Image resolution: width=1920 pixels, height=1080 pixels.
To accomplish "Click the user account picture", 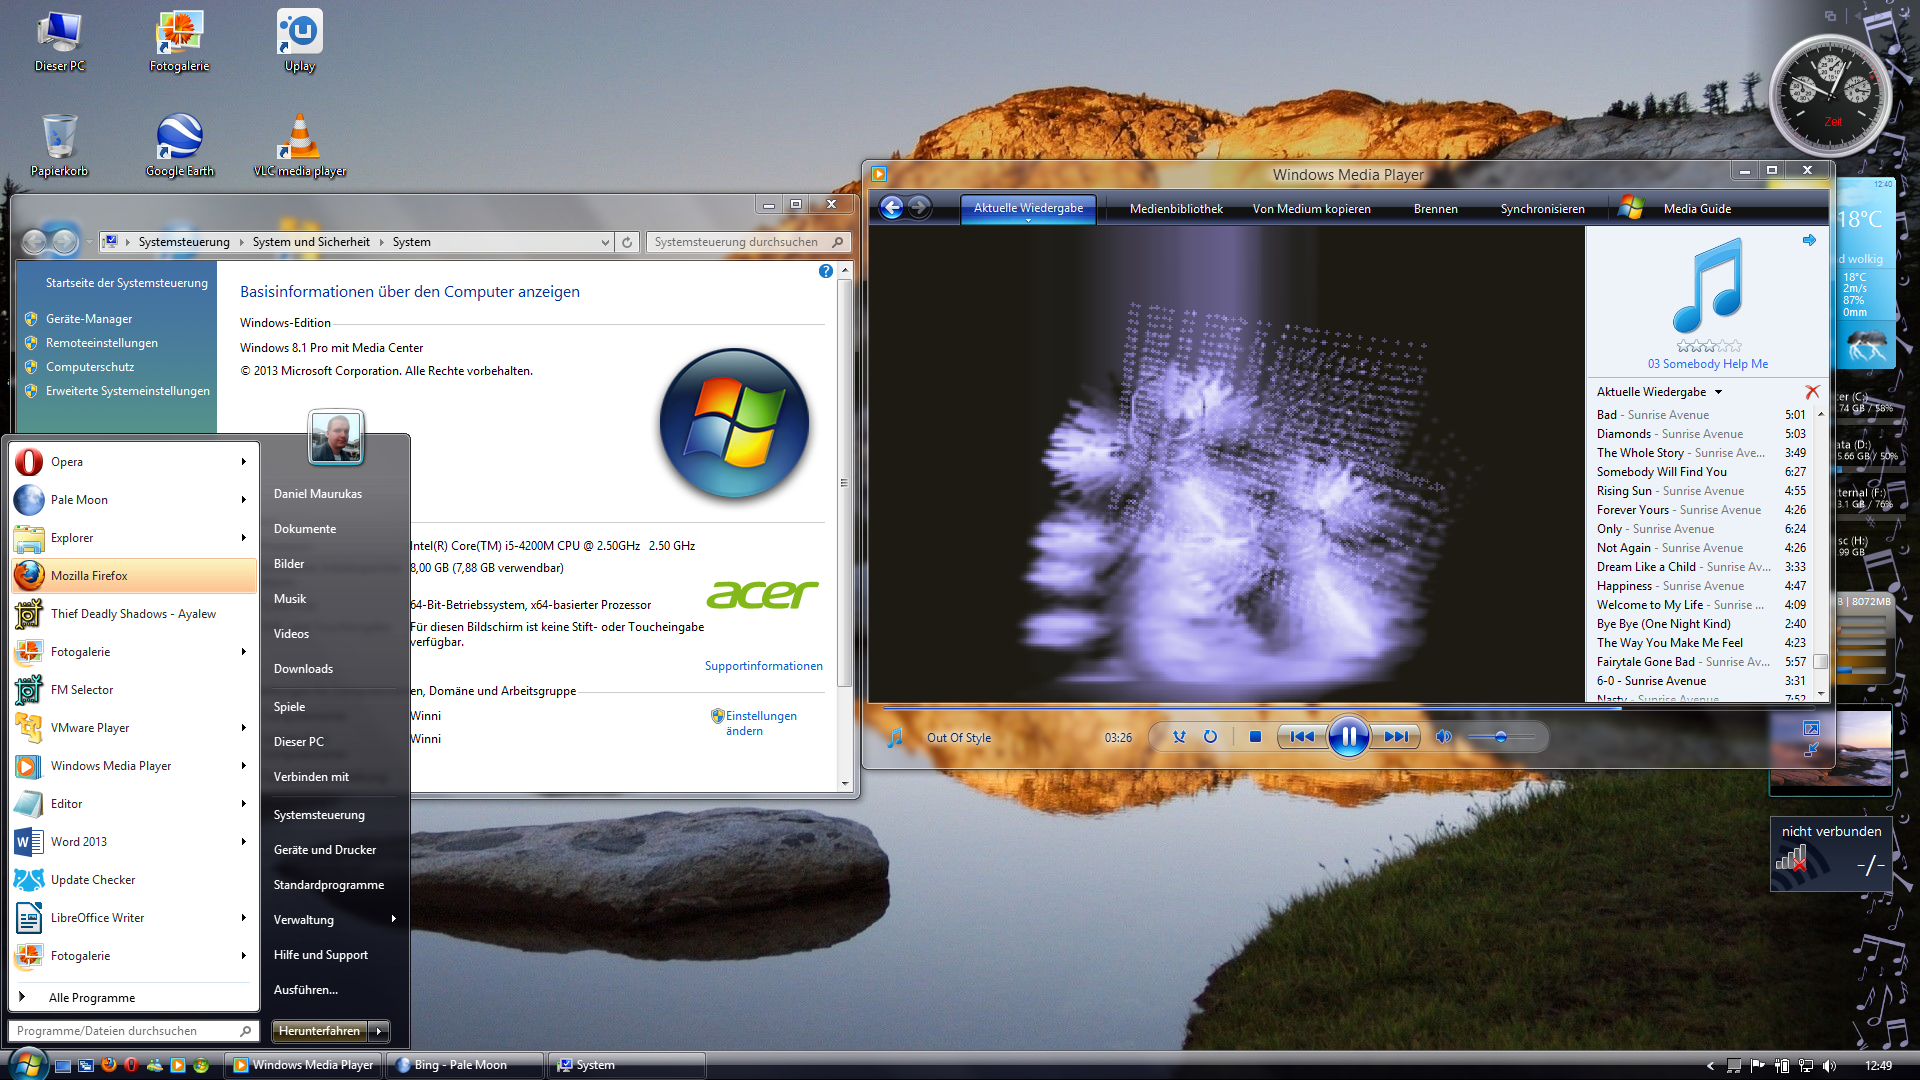I will tap(335, 438).
